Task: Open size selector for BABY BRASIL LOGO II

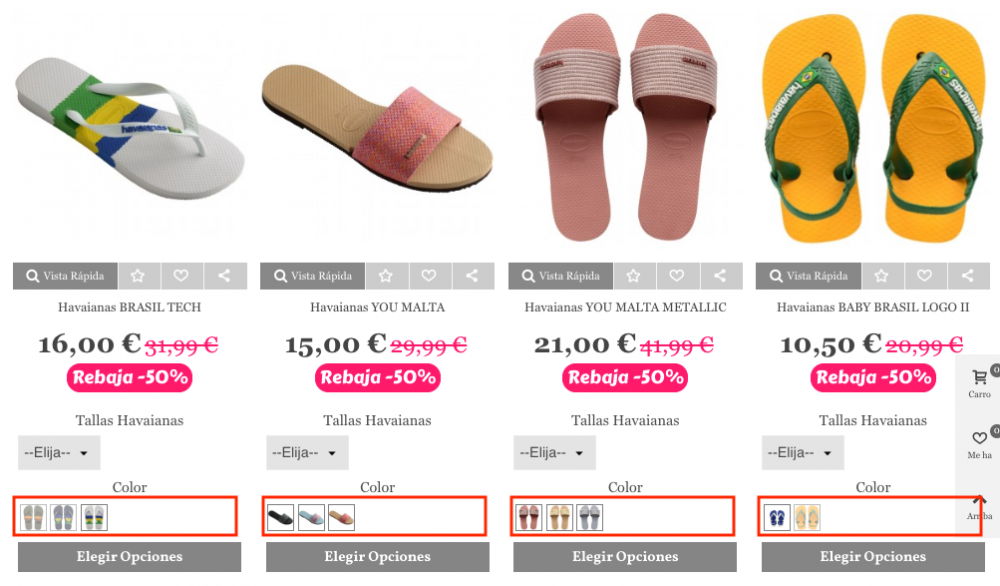Action: [802, 453]
